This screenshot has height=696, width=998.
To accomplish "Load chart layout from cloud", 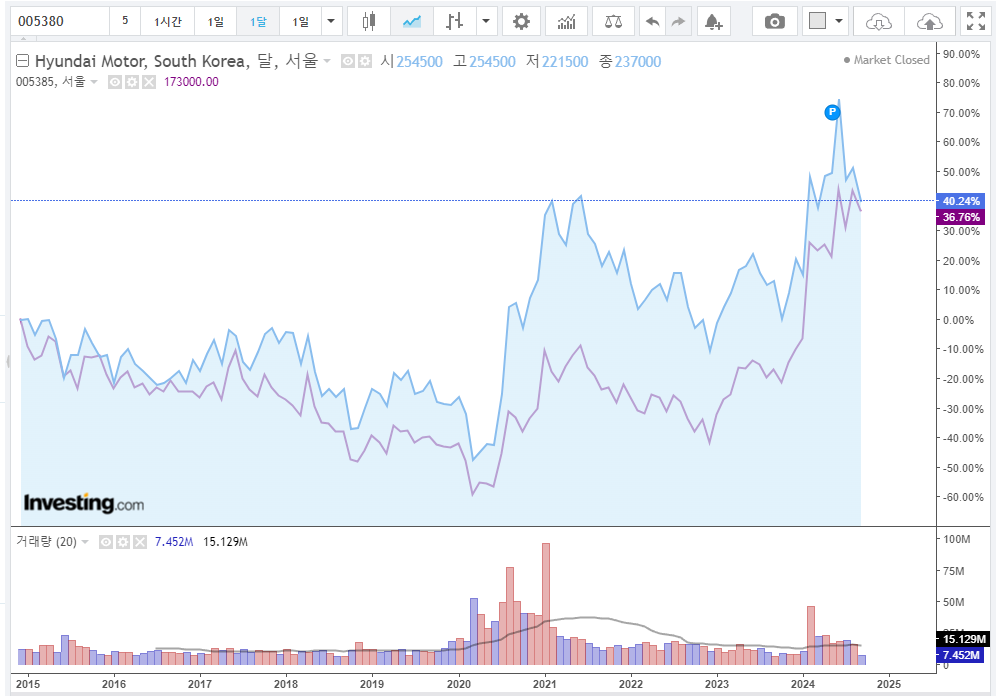I will pos(878,22).
